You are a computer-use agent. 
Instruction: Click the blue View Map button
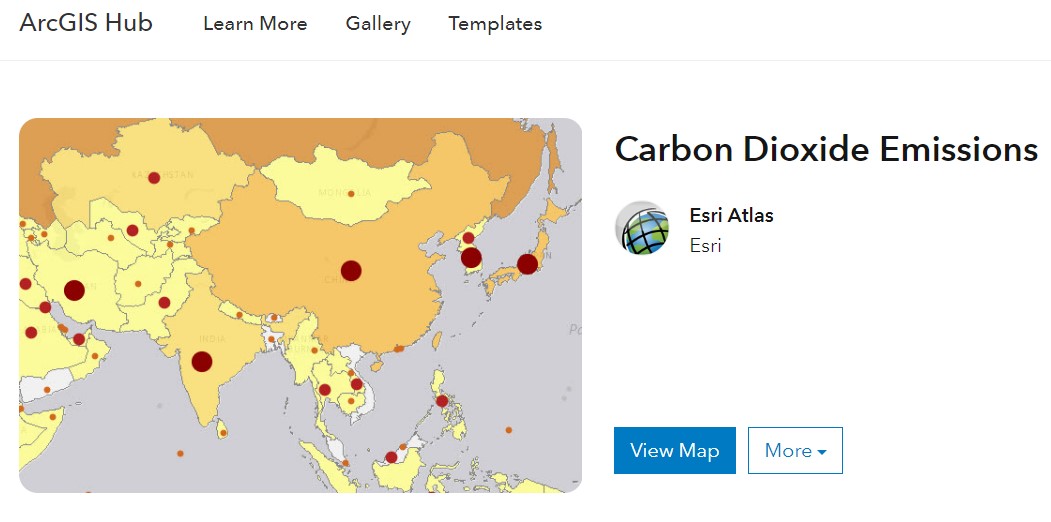click(675, 450)
